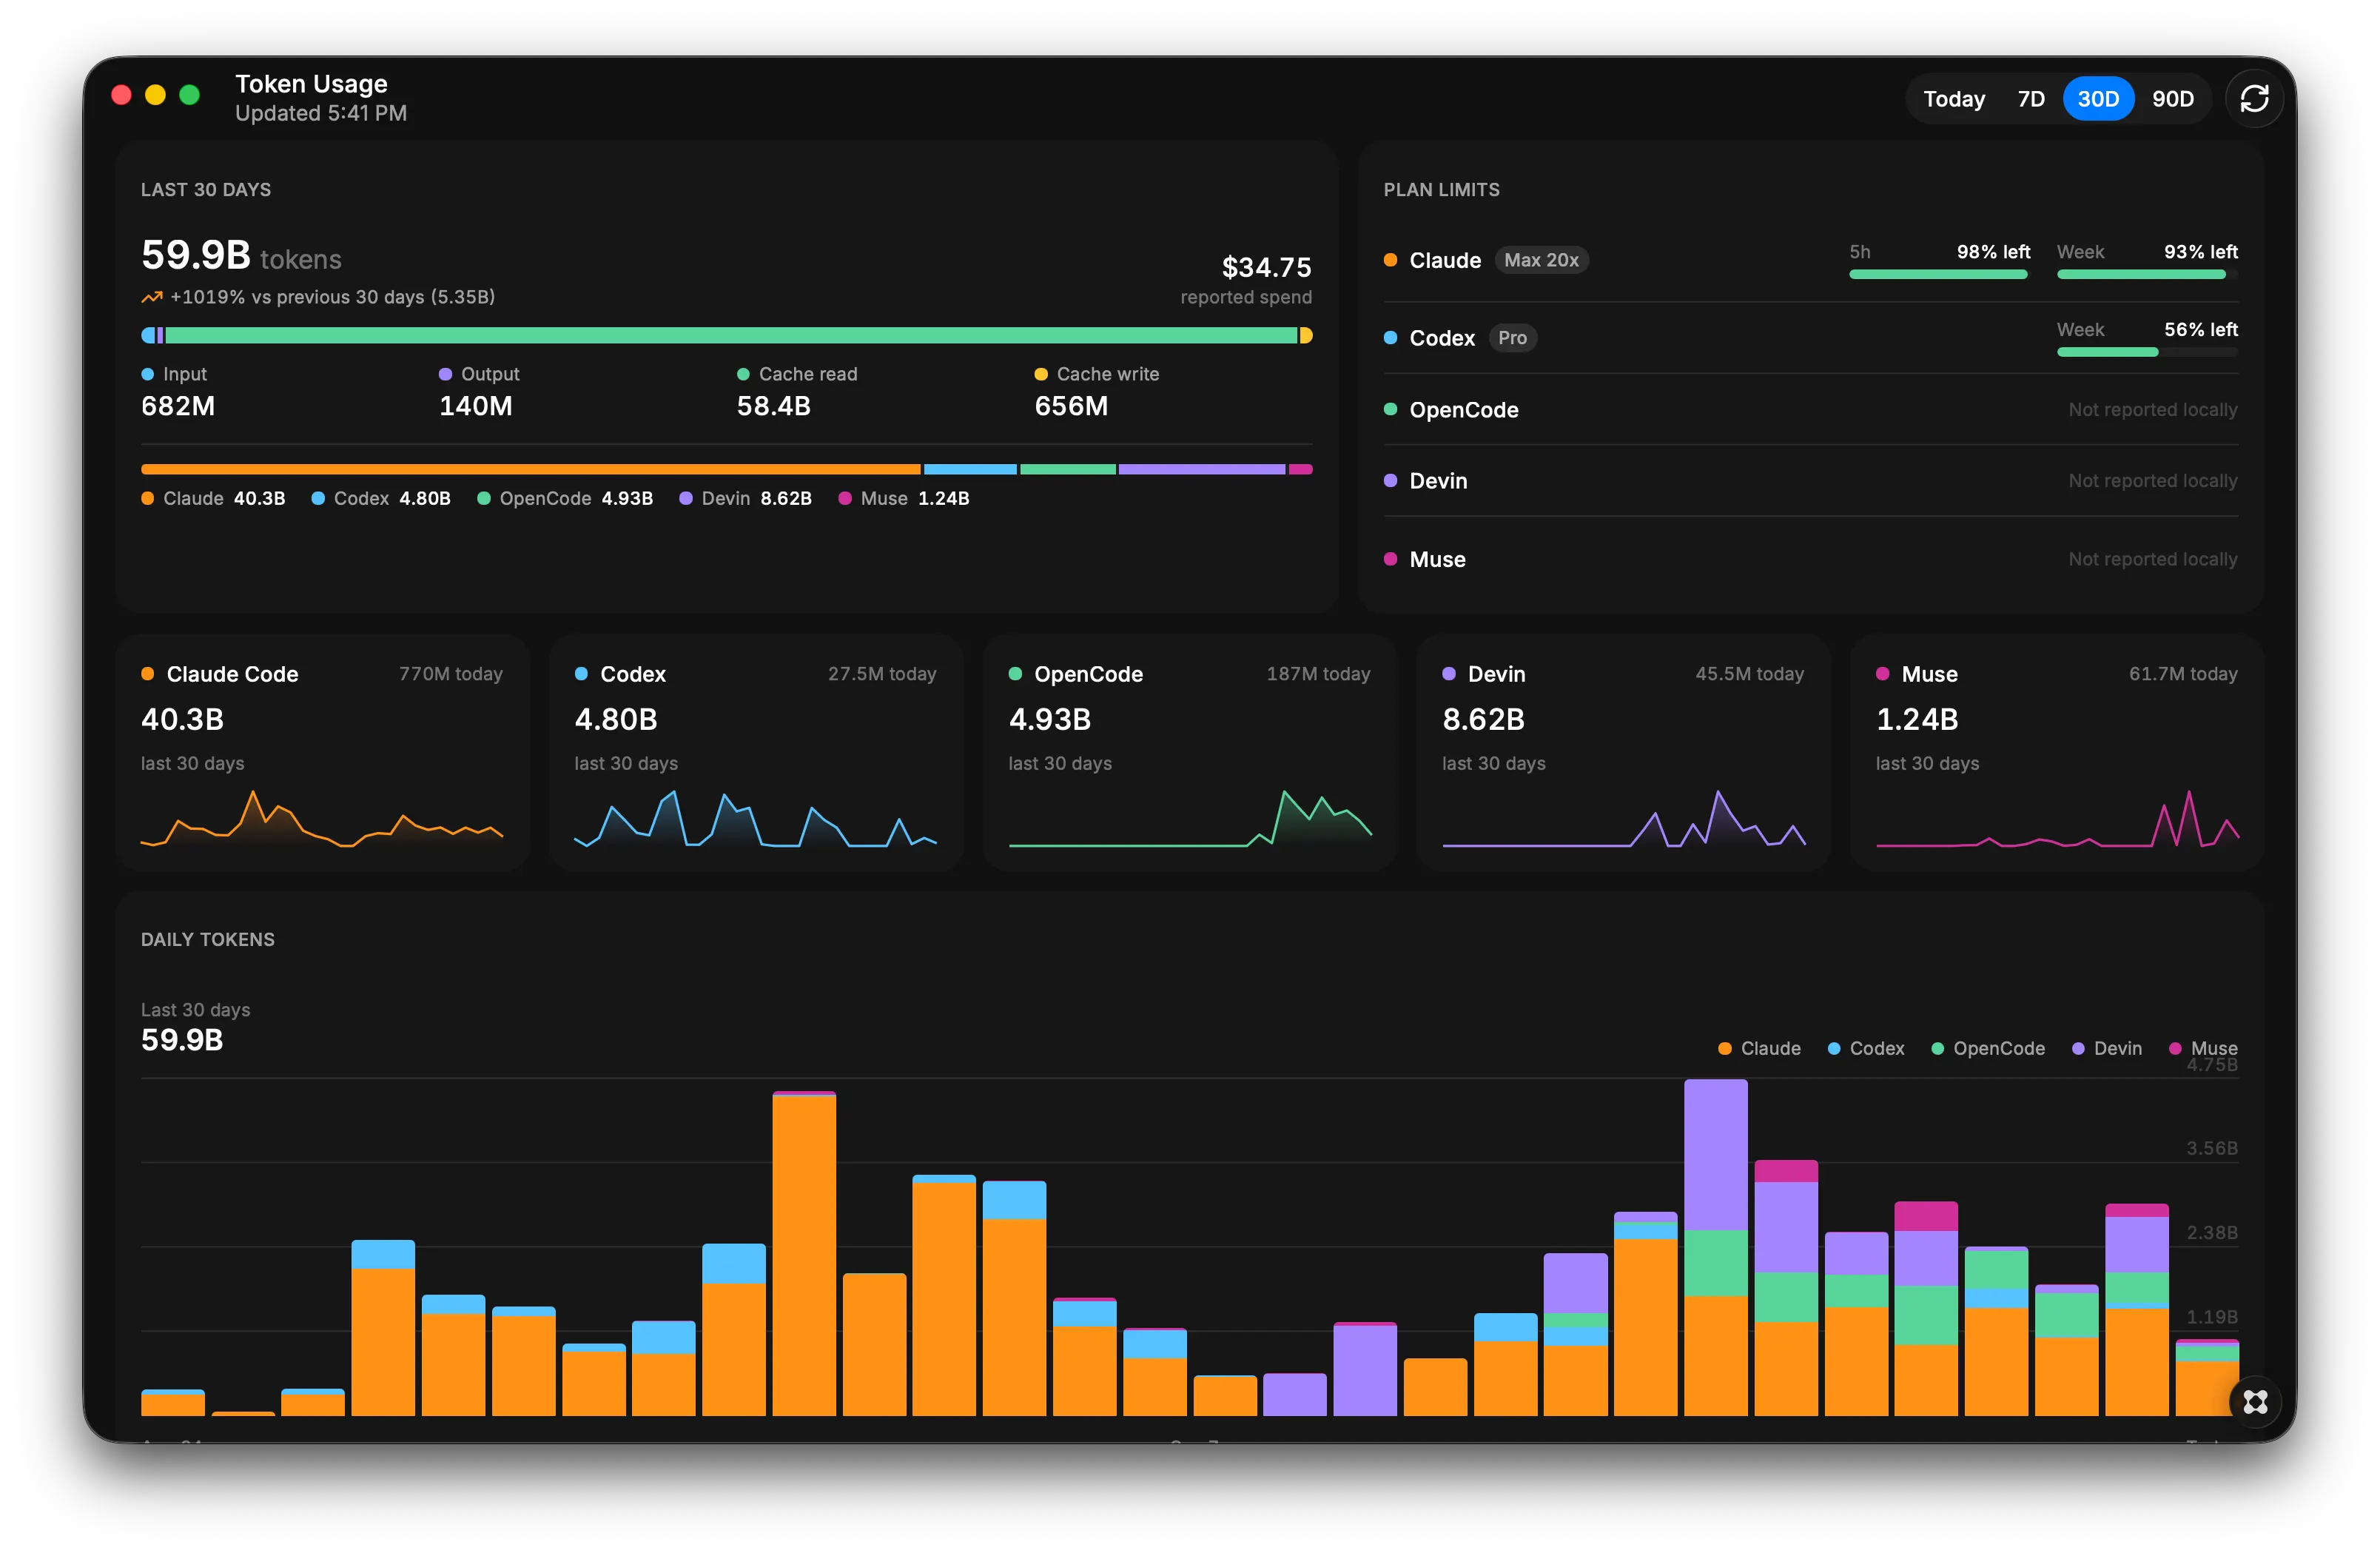Viewport: 2380px width, 1553px height.
Task: Click the Muse sparkline chart
Action: coord(2057,819)
